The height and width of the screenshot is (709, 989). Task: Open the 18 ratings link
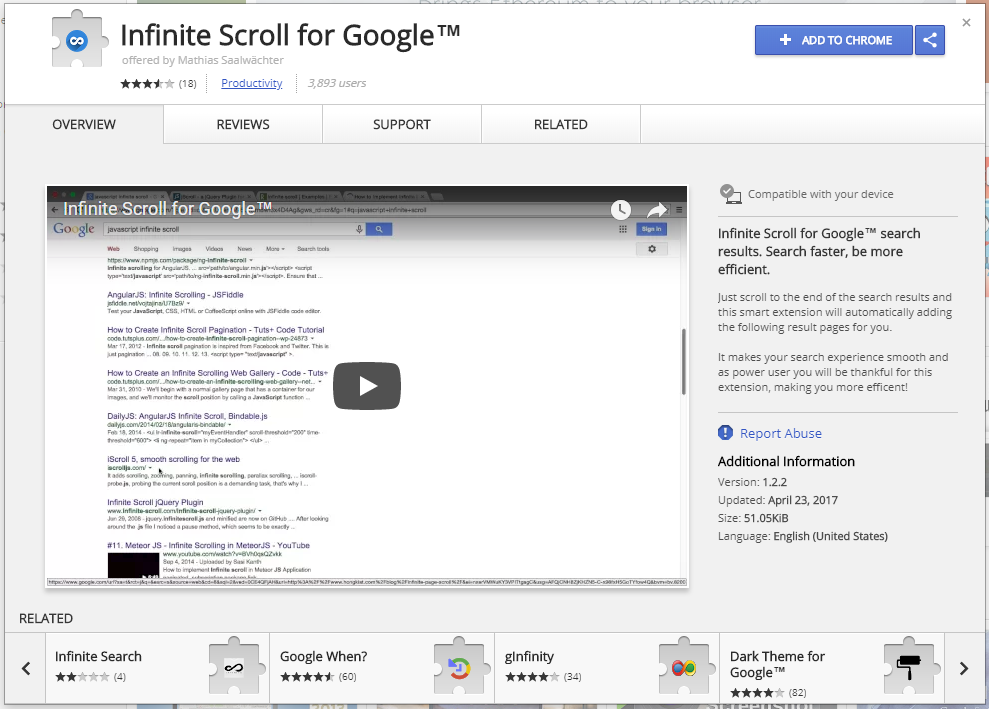(190, 83)
